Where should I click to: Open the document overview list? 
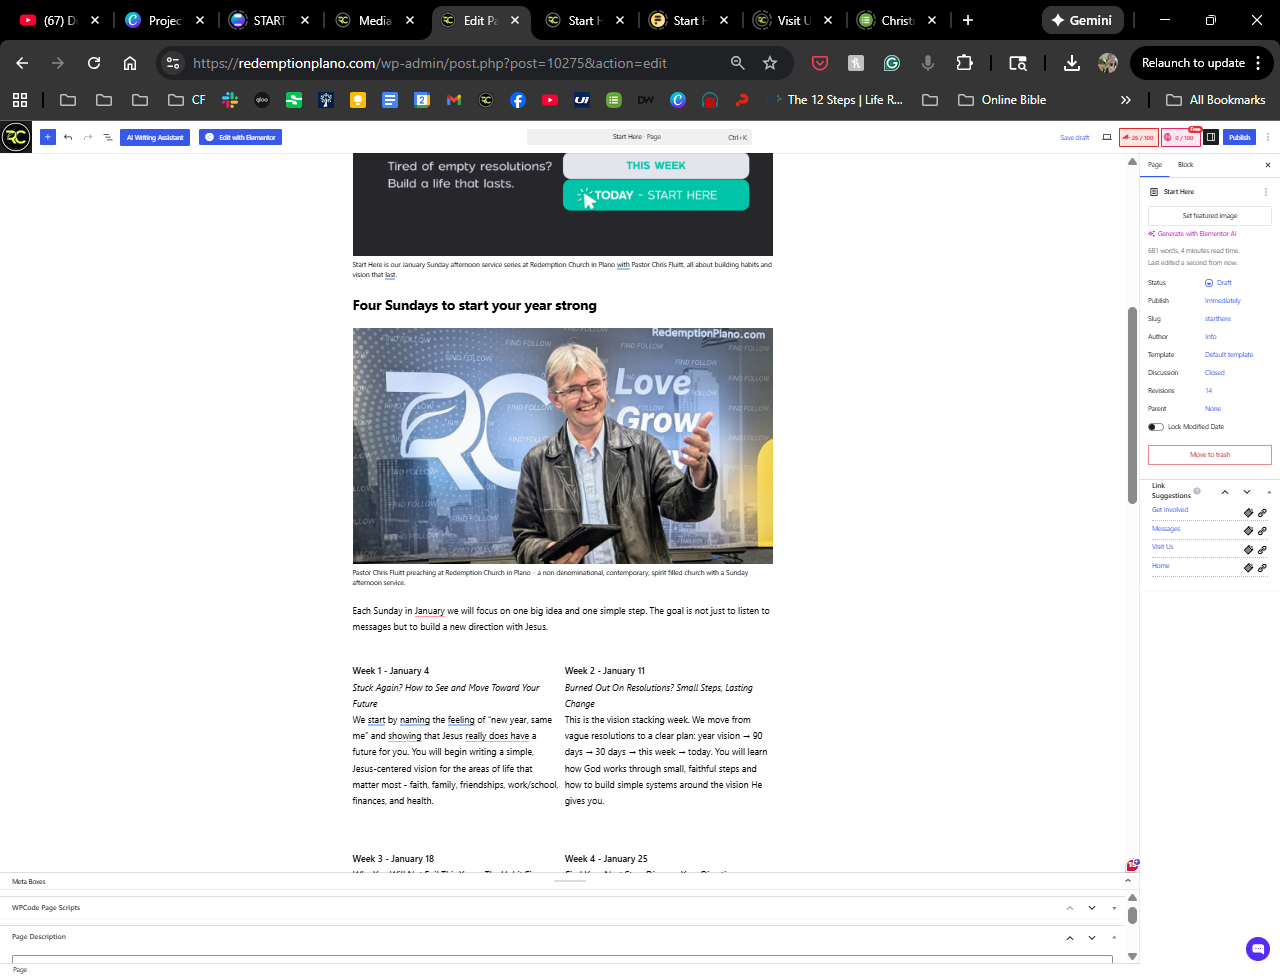coord(108,137)
